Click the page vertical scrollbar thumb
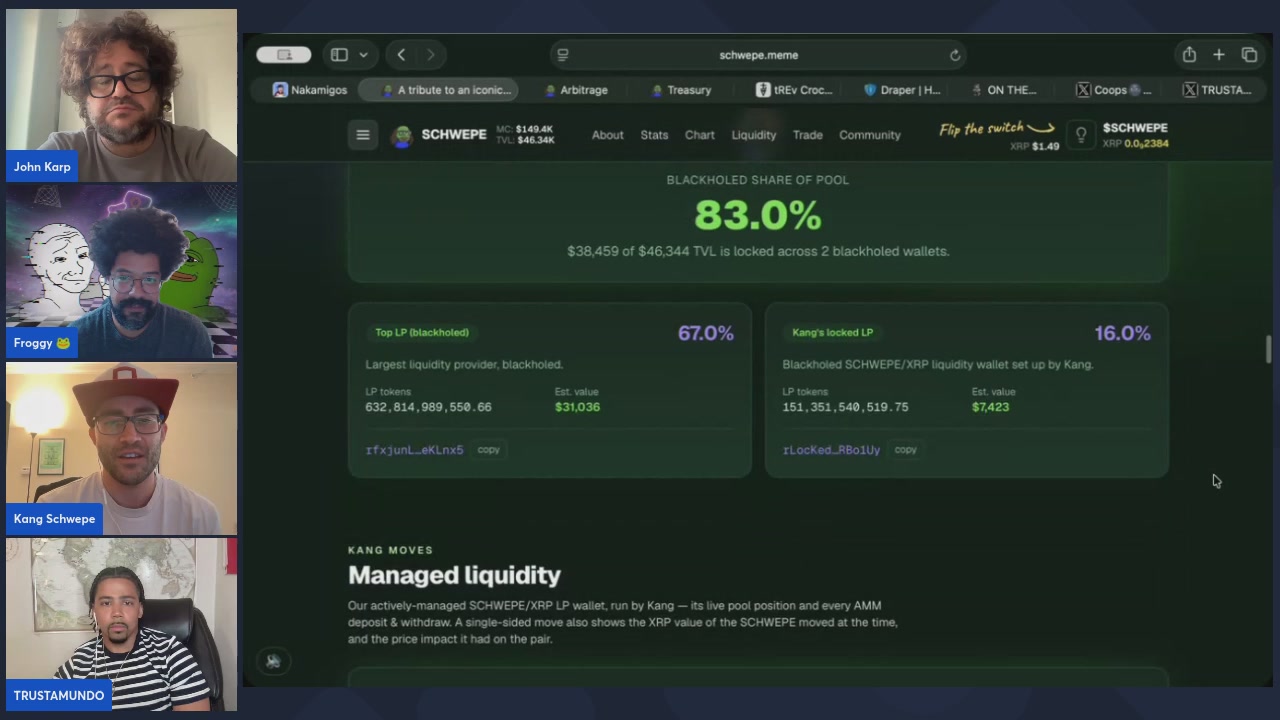The height and width of the screenshot is (720, 1280). click(x=1268, y=350)
